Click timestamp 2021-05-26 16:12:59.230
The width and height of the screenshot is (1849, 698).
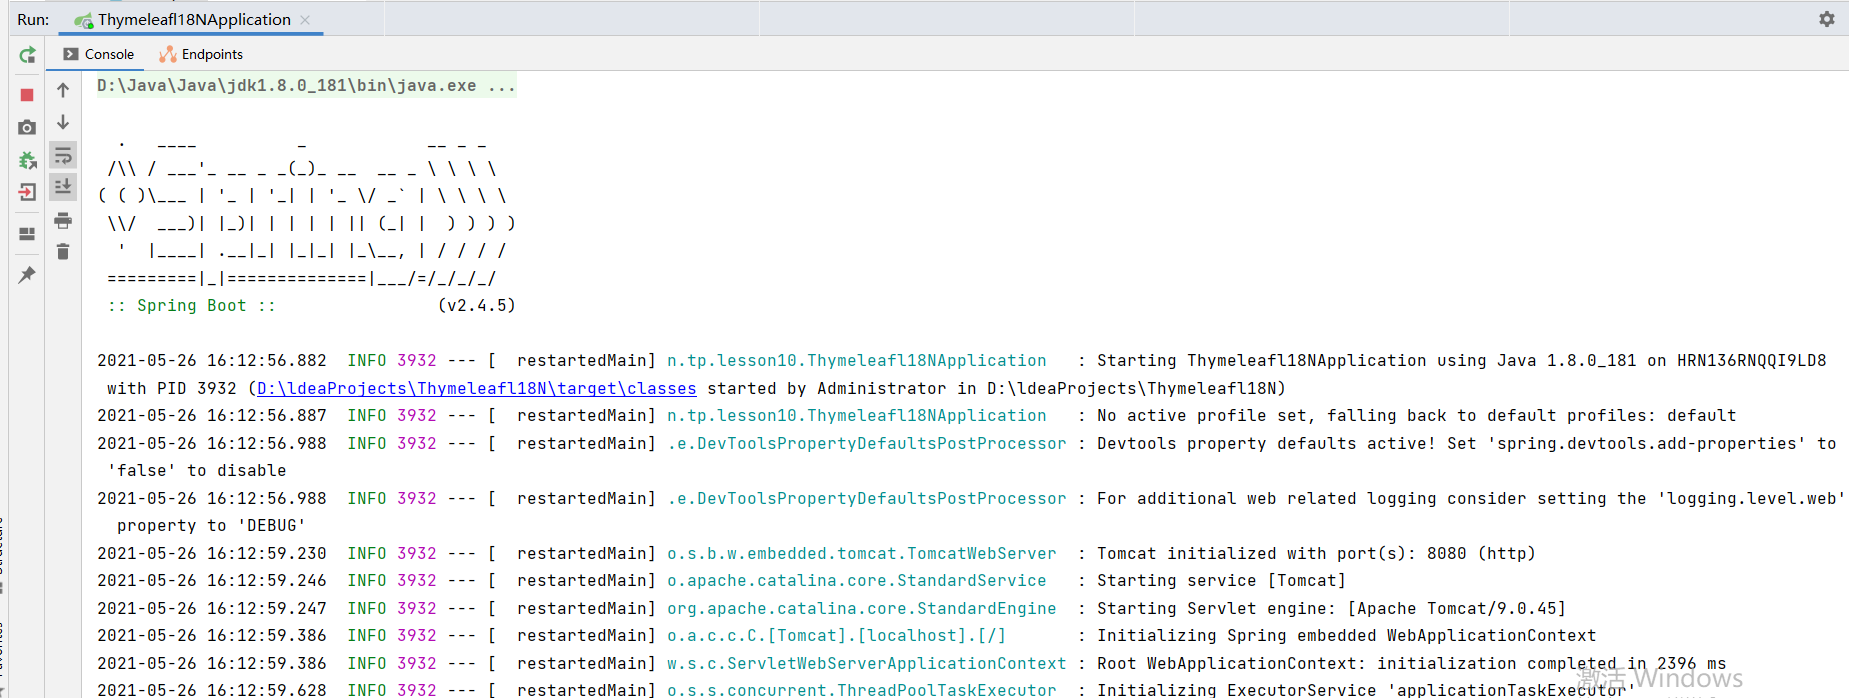[212, 554]
